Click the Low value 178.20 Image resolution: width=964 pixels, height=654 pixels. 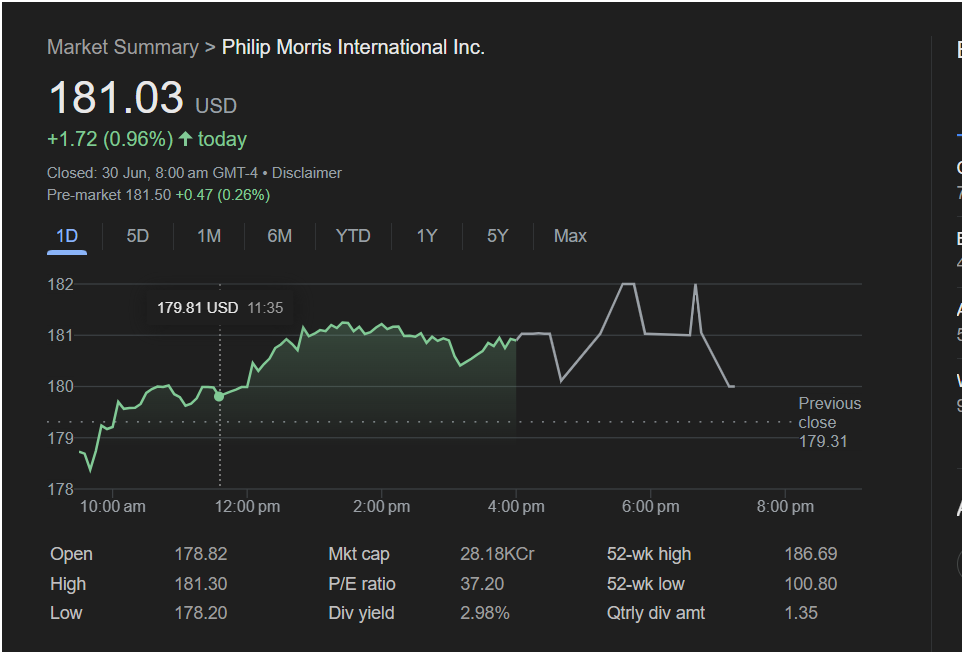pos(201,613)
